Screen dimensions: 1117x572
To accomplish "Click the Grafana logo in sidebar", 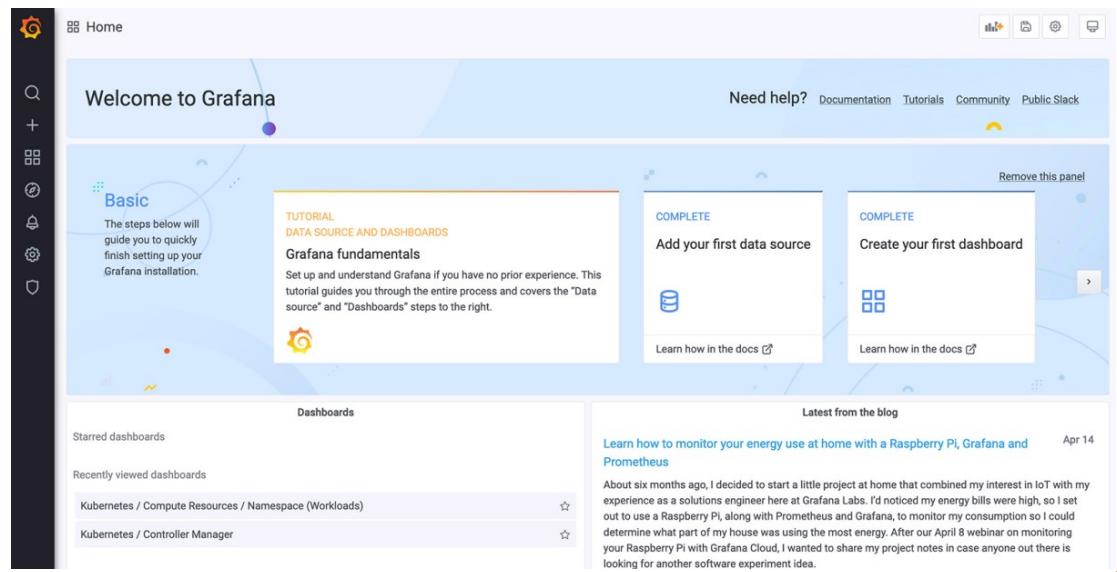I will pos(32,26).
